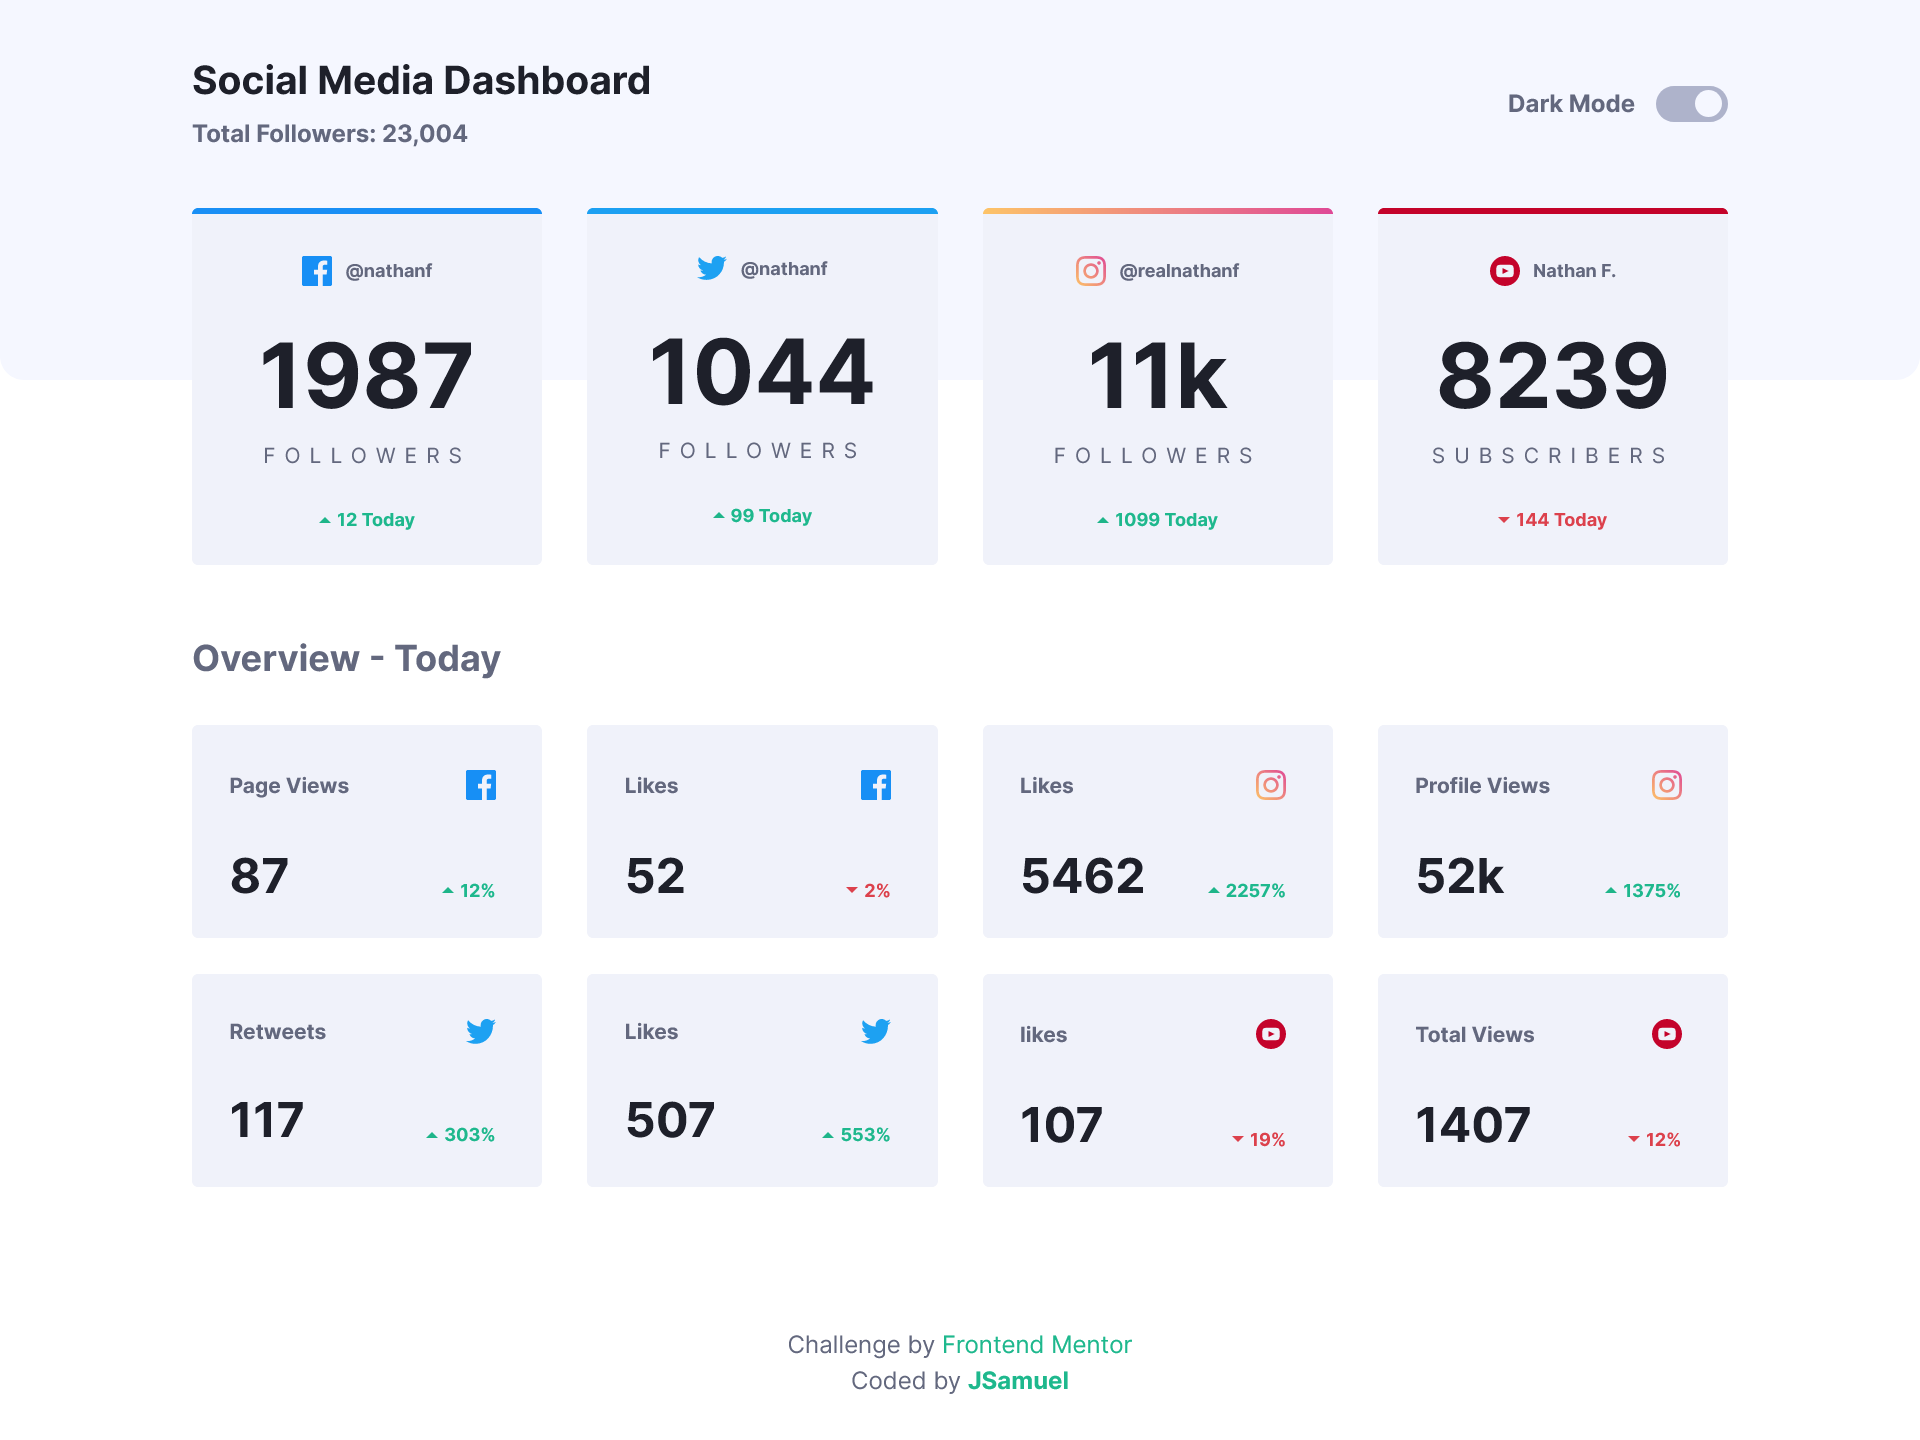Image resolution: width=1920 pixels, height=1440 pixels.
Task: Click the Instagram icon beside @realnathanf
Action: tap(1091, 271)
